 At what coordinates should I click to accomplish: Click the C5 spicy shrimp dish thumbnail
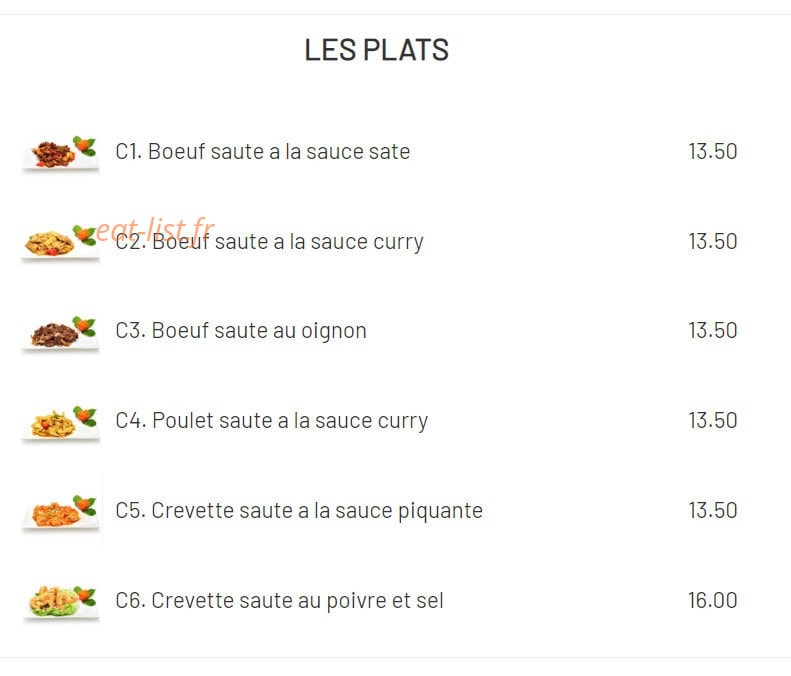(x=60, y=512)
